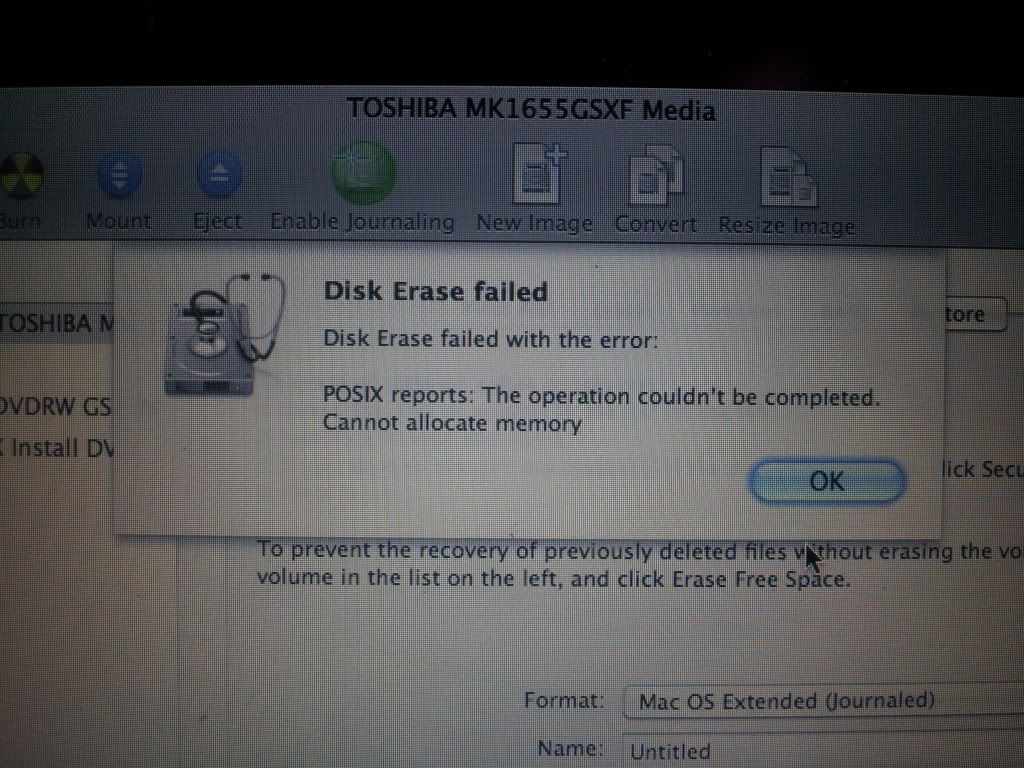Click the Disk Erase failed heading
Image resolution: width=1024 pixels, height=768 pixels.
click(436, 291)
